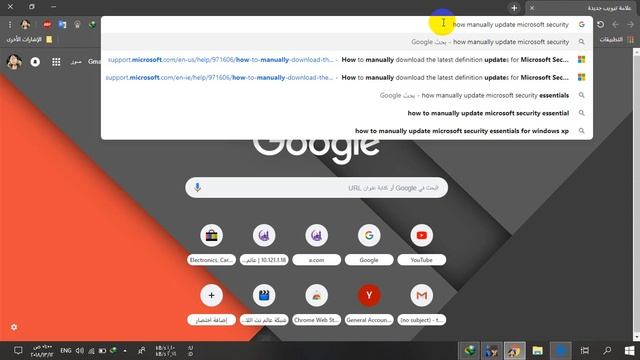Click the taskbar date and time clock
The width and height of the screenshot is (640, 360).
click(x=42, y=351)
